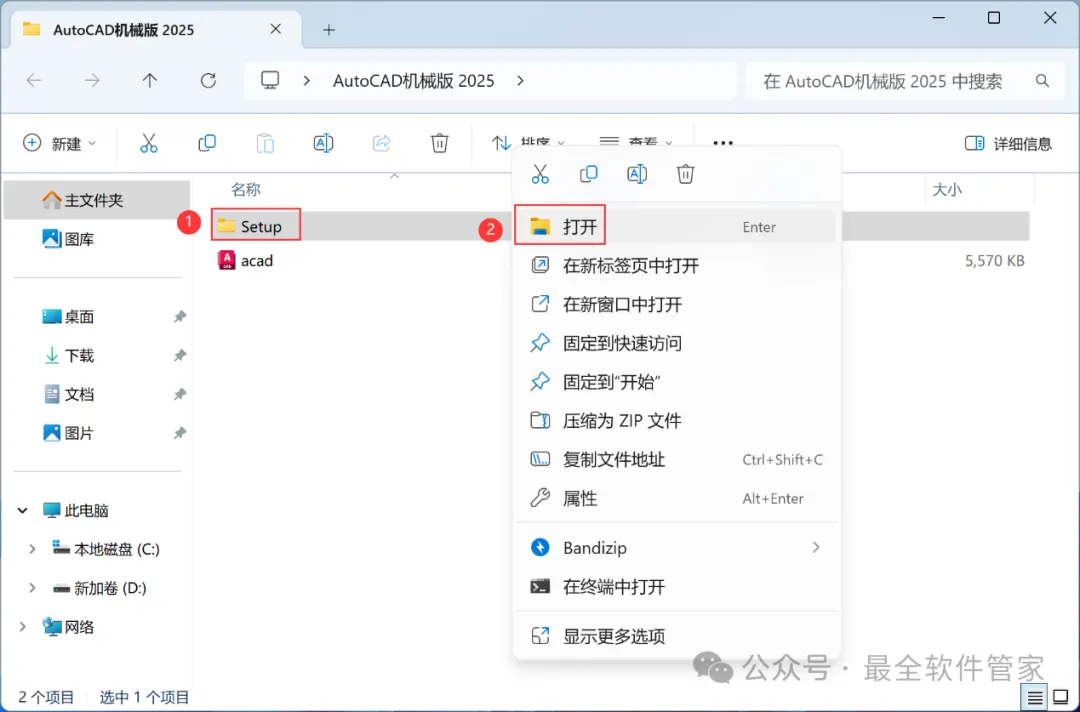Expand the chevron before AutoCAD机械版 2025 in the address bar
The height and width of the screenshot is (712, 1080).
coord(307,81)
